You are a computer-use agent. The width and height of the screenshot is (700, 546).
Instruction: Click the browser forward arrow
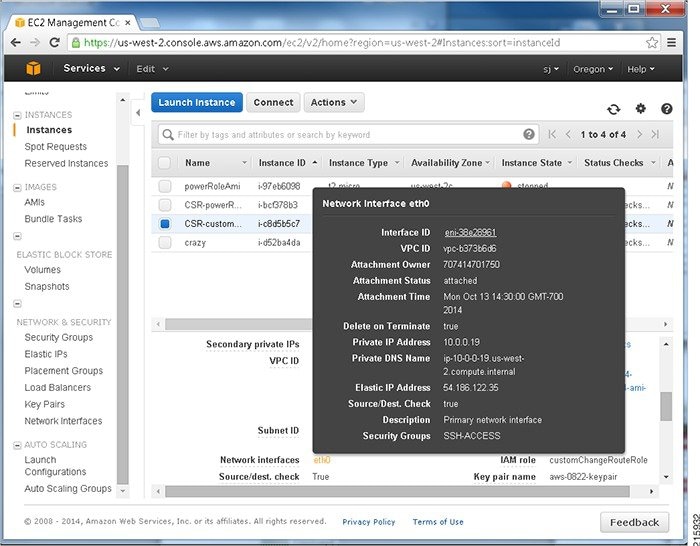coord(35,42)
